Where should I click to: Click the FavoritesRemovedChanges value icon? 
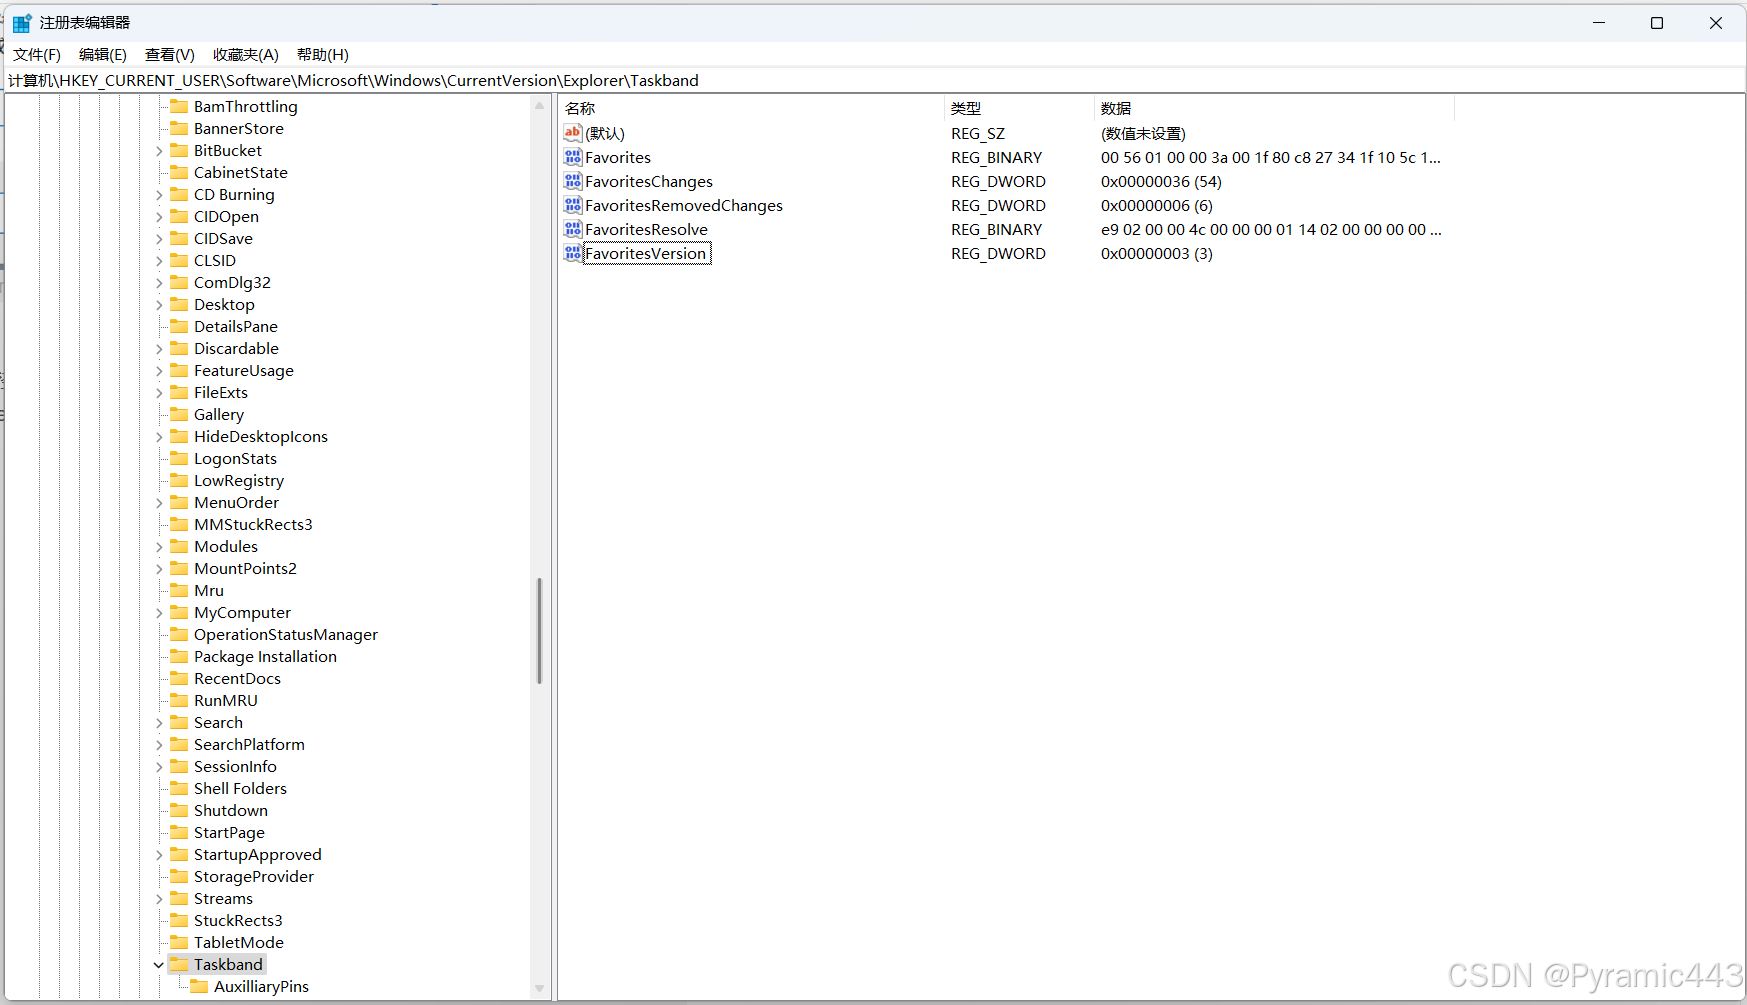[573, 205]
